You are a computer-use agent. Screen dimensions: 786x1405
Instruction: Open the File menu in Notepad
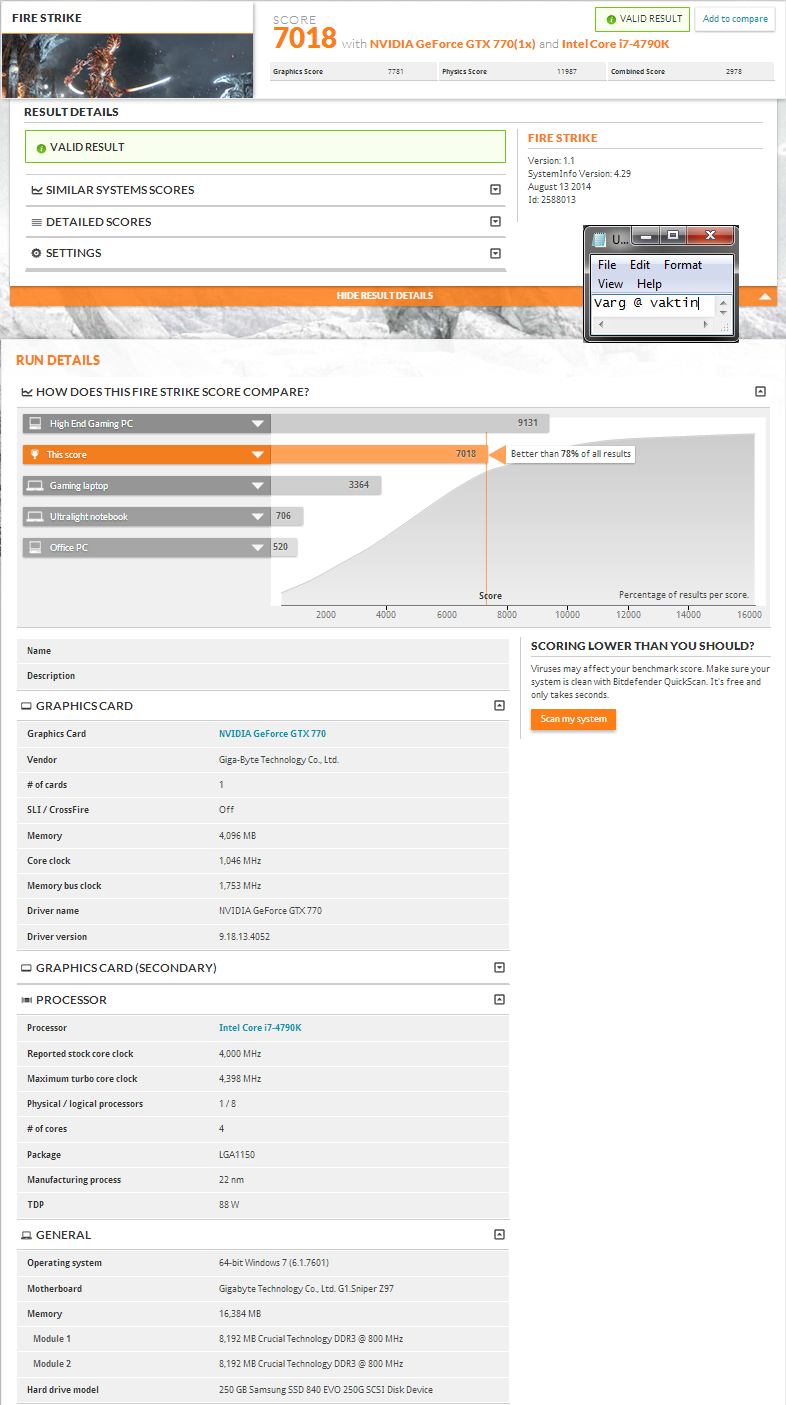pos(607,265)
